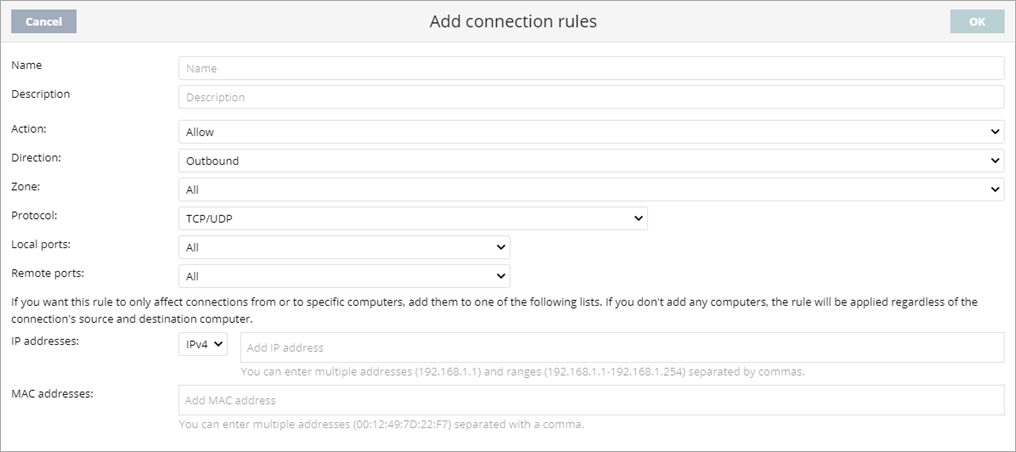Open the Action dropdown set to Allow
Image resolution: width=1016 pixels, height=452 pixels.
(x=590, y=132)
